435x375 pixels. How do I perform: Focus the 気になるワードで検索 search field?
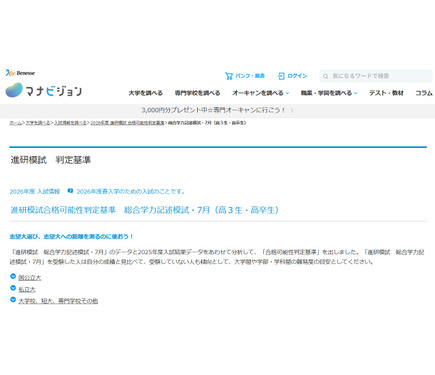click(x=376, y=76)
